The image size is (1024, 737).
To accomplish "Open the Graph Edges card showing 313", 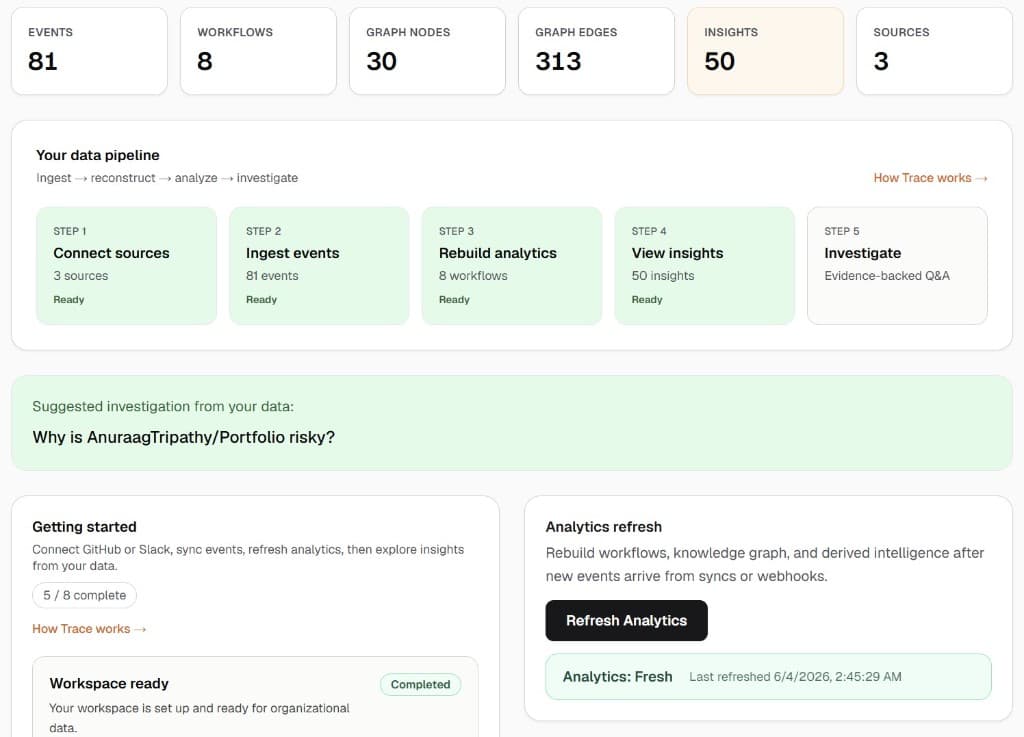I will pos(596,51).
